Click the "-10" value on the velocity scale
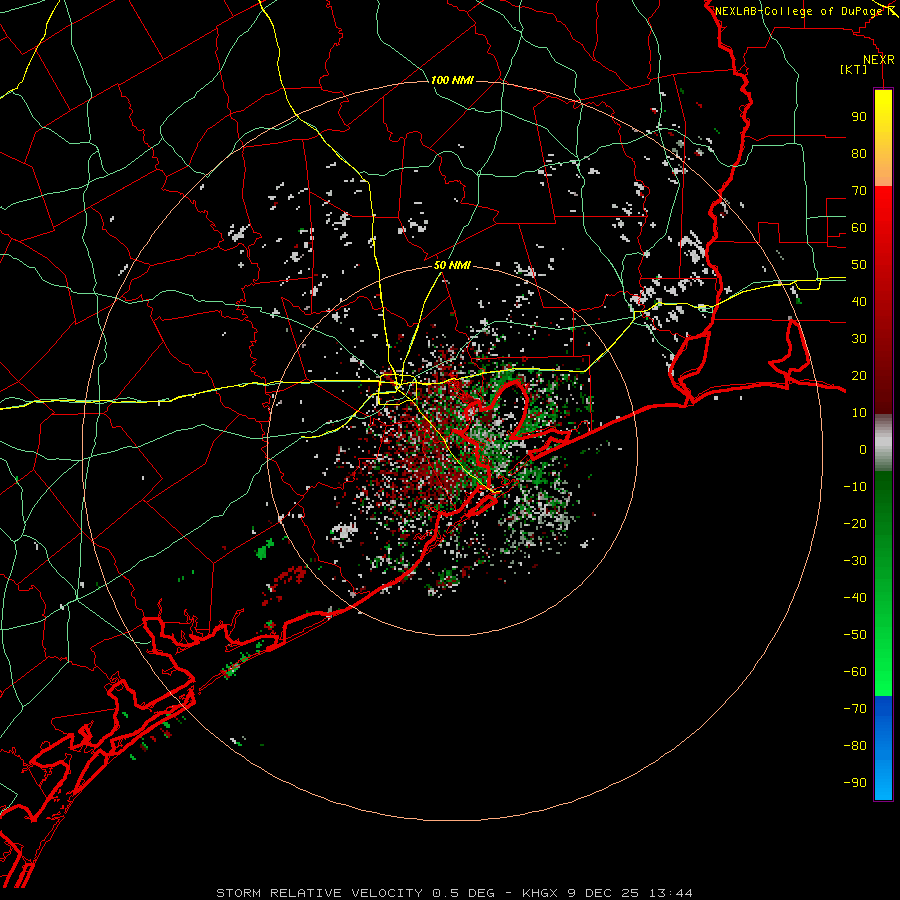 [x=855, y=487]
